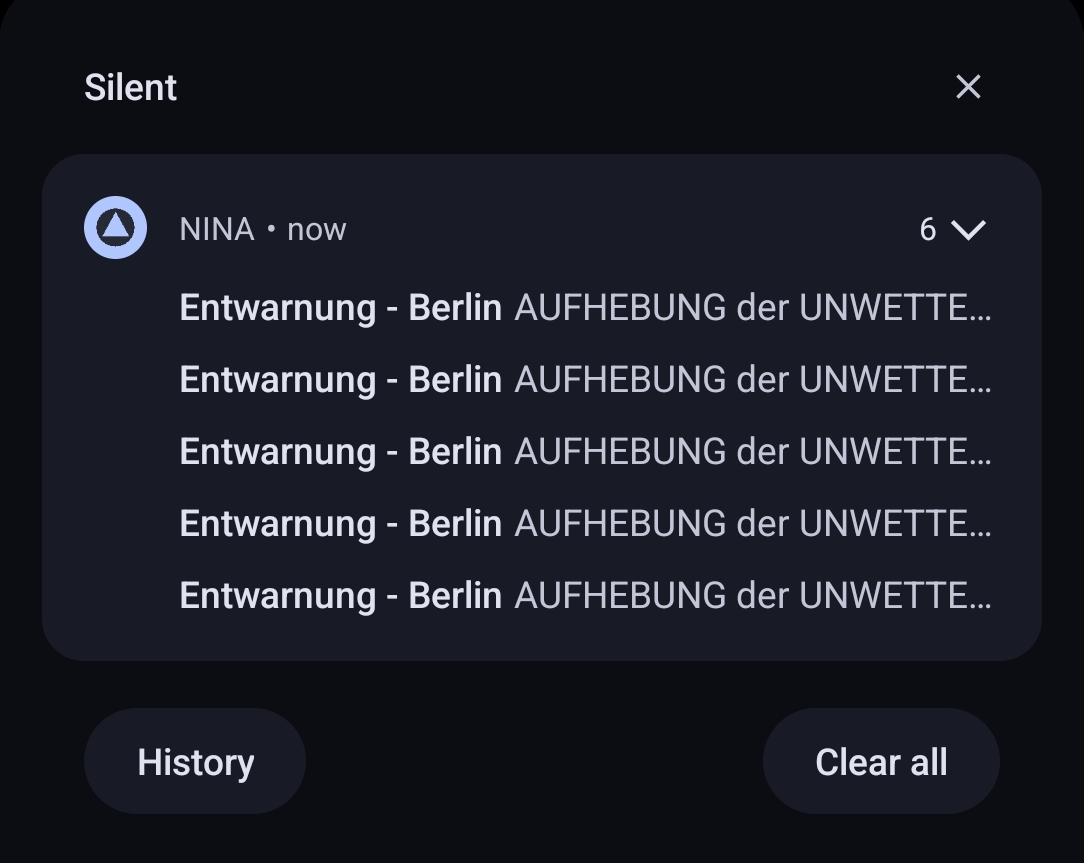This screenshot has height=863, width=1084.
Task: Click the word Berlin in the first notification
Action: click(455, 308)
